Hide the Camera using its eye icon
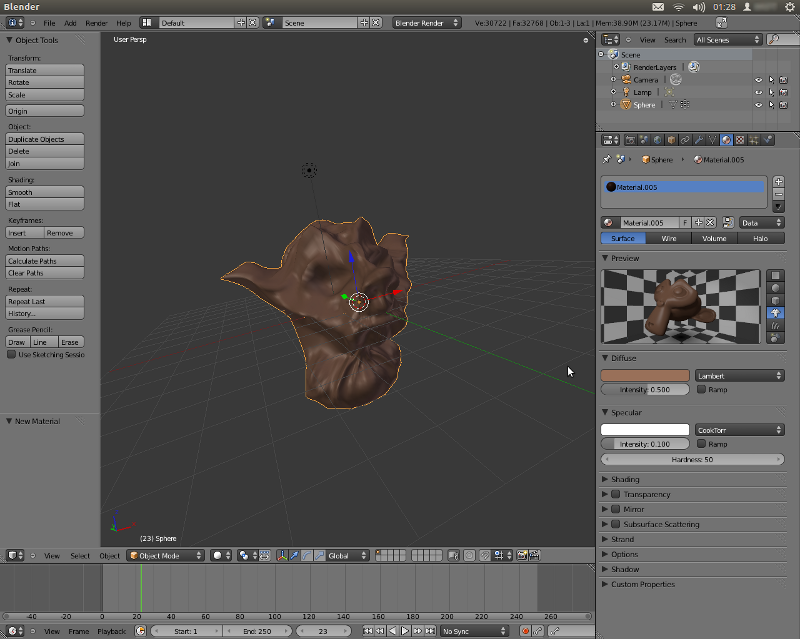The image size is (800, 639). coord(758,79)
